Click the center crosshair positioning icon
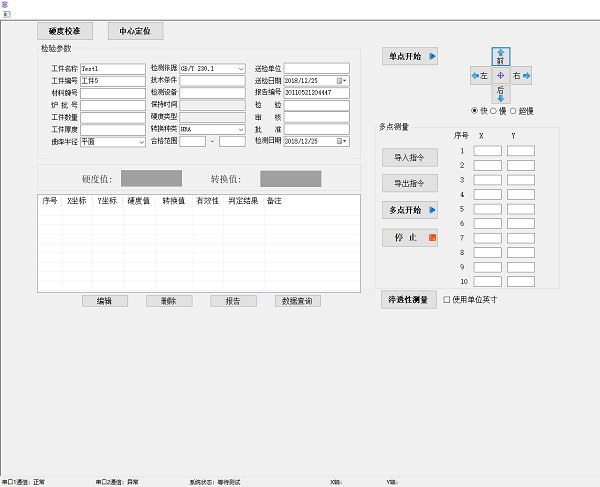Viewport: 600px width, 487px height. tap(500, 76)
